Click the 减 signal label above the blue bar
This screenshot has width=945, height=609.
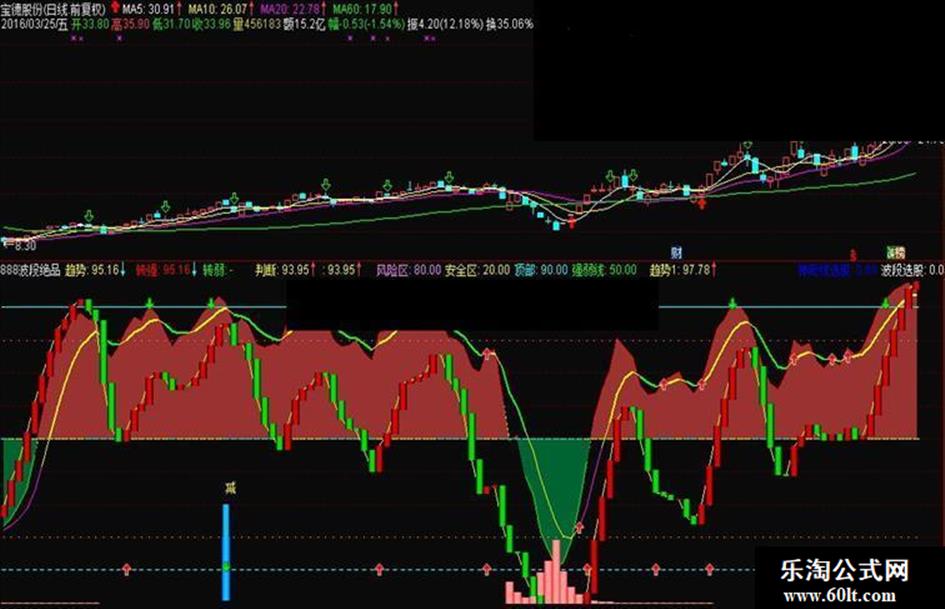(229, 486)
